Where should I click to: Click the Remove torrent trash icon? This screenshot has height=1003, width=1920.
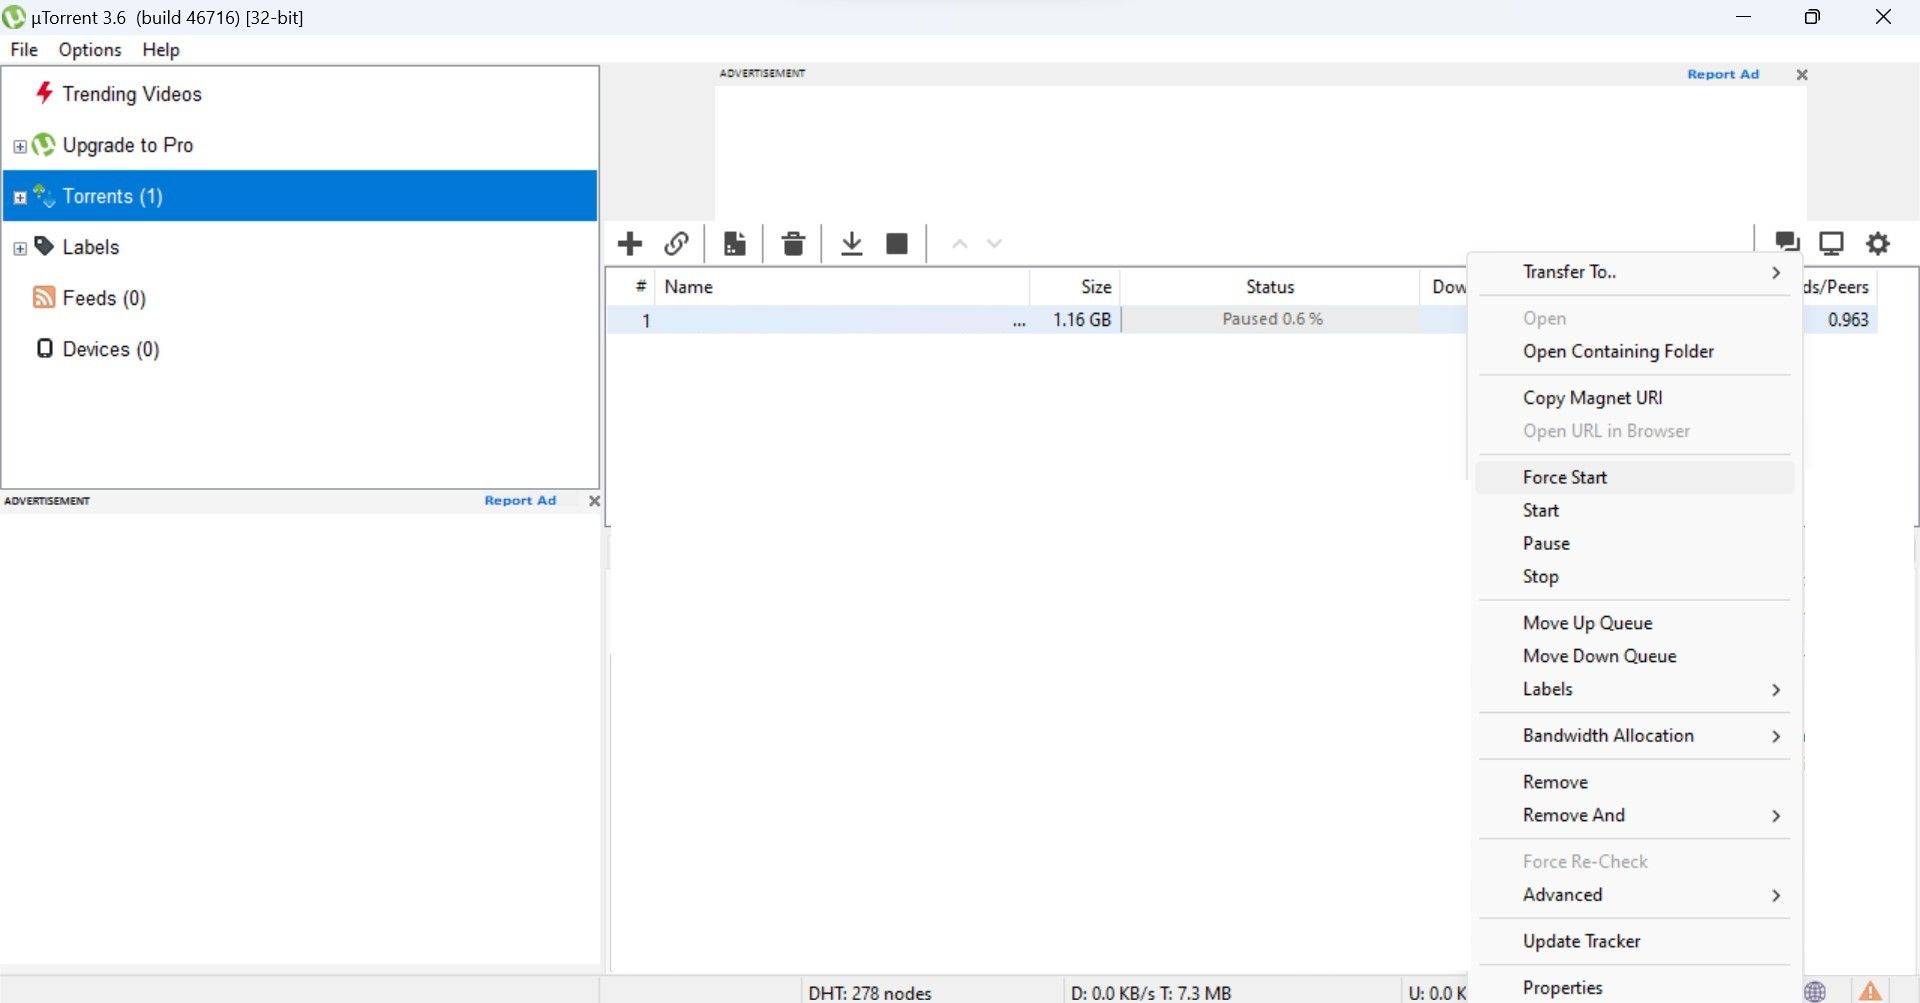coord(793,243)
